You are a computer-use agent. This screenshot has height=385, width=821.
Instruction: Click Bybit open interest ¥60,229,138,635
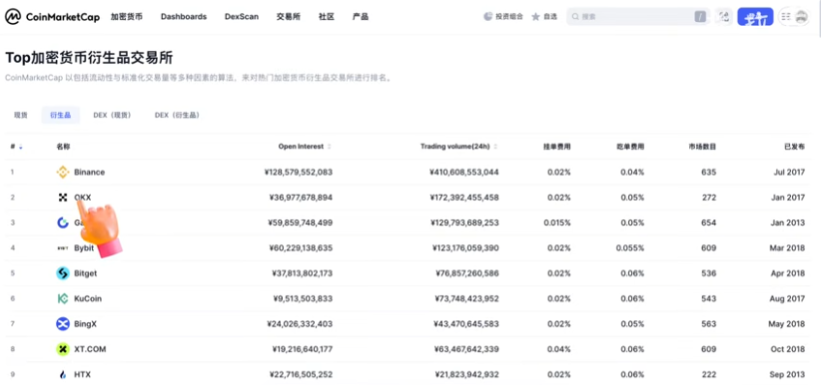[301, 248]
